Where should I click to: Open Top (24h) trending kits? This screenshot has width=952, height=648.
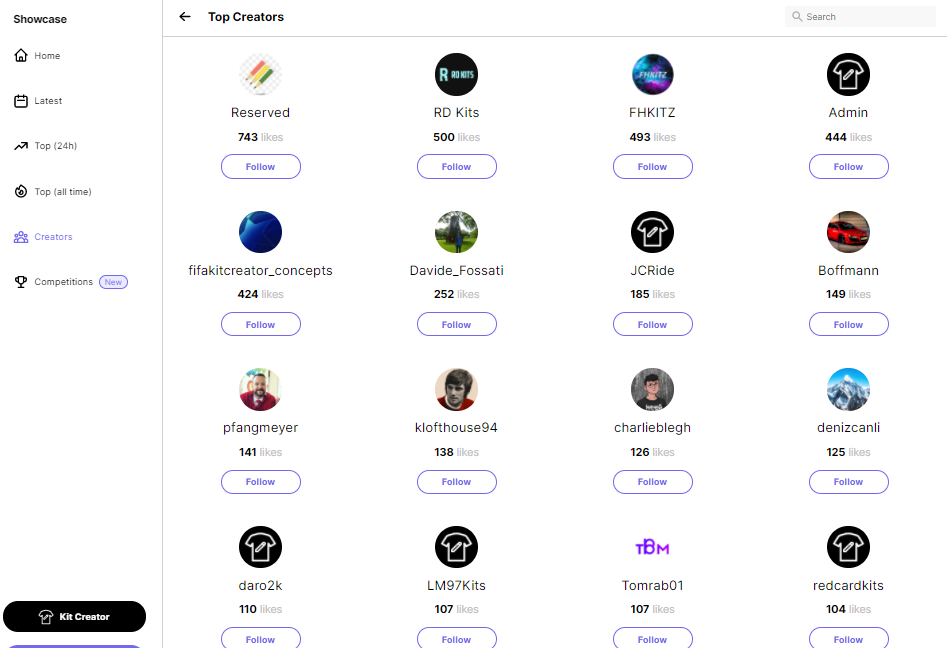pos(55,146)
